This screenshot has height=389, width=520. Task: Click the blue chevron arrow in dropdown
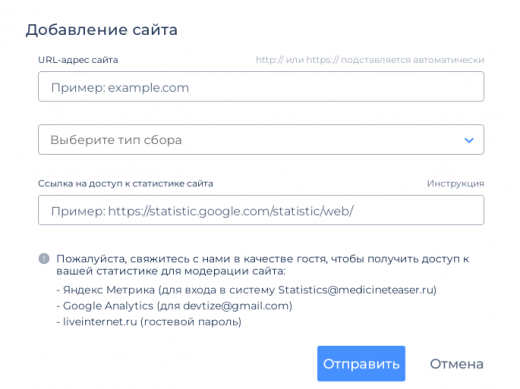pos(469,140)
